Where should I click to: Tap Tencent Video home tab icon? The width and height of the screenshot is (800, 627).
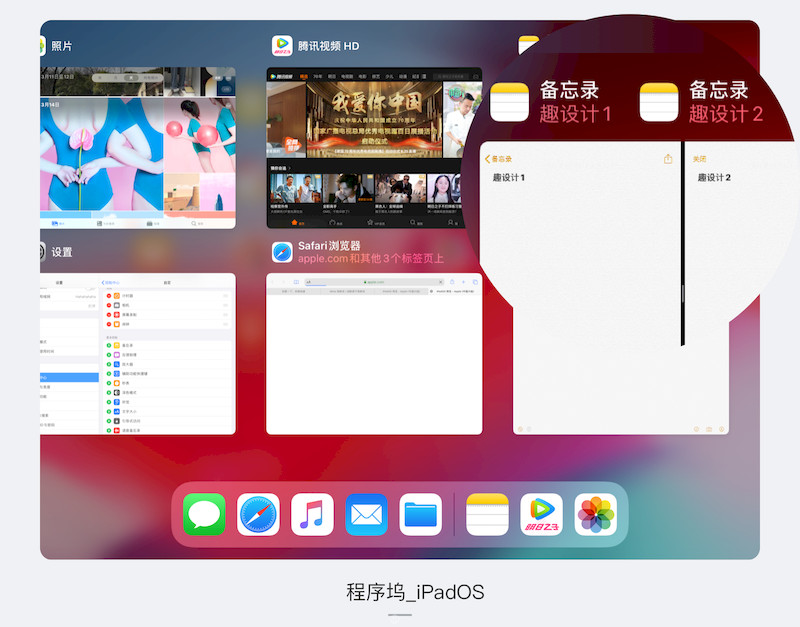294,222
